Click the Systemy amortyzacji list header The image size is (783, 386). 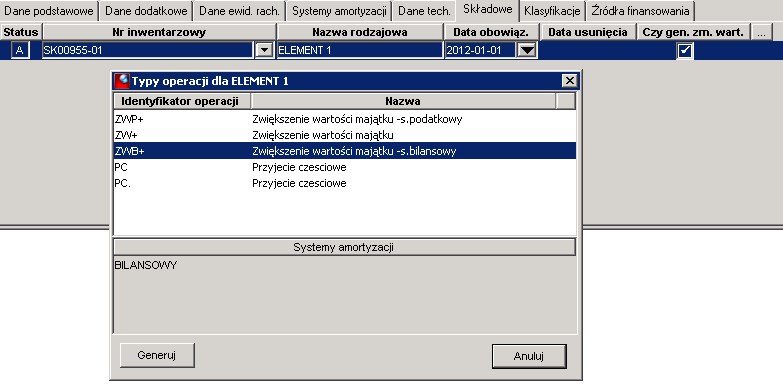[345, 247]
